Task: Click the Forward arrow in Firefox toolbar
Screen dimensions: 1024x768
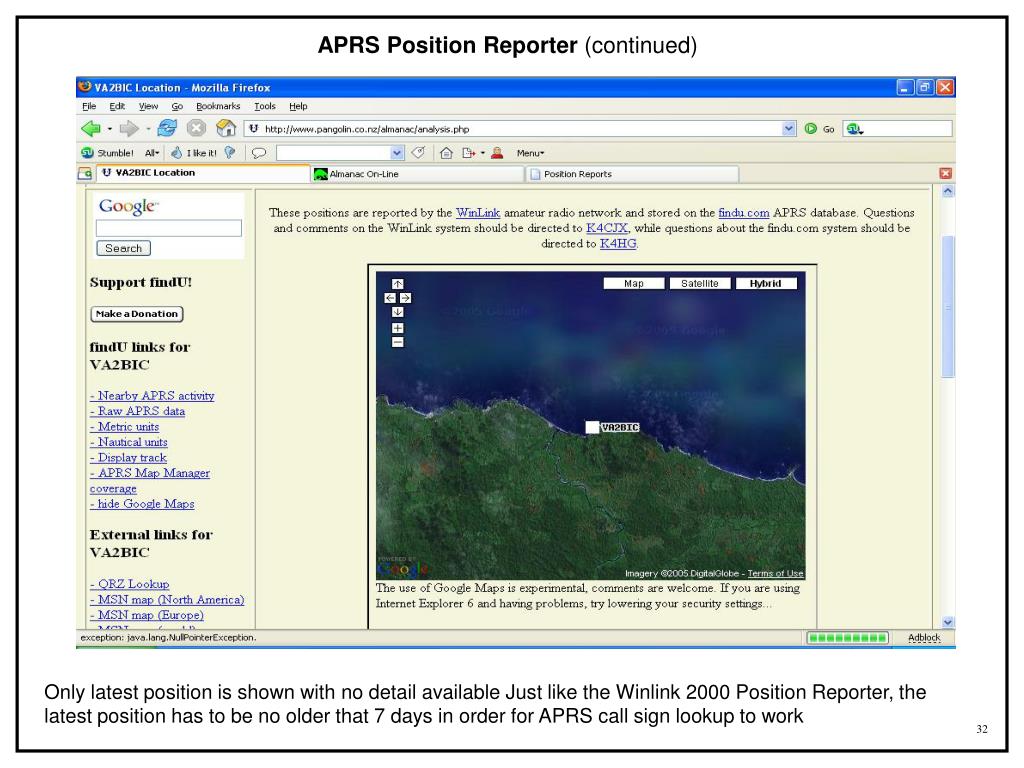Action: pyautogui.click(x=129, y=129)
